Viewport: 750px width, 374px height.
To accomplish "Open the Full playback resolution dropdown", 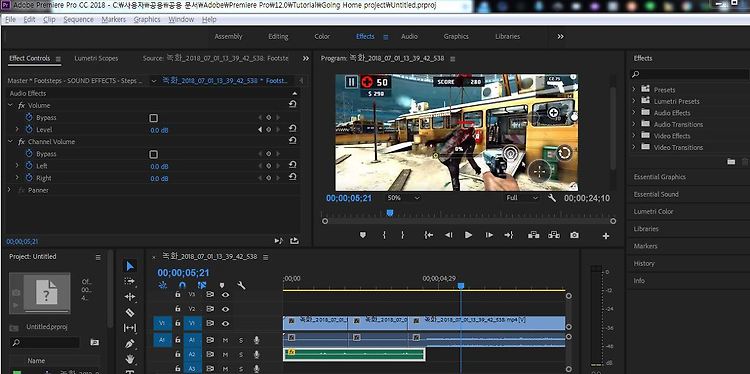I will (522, 198).
